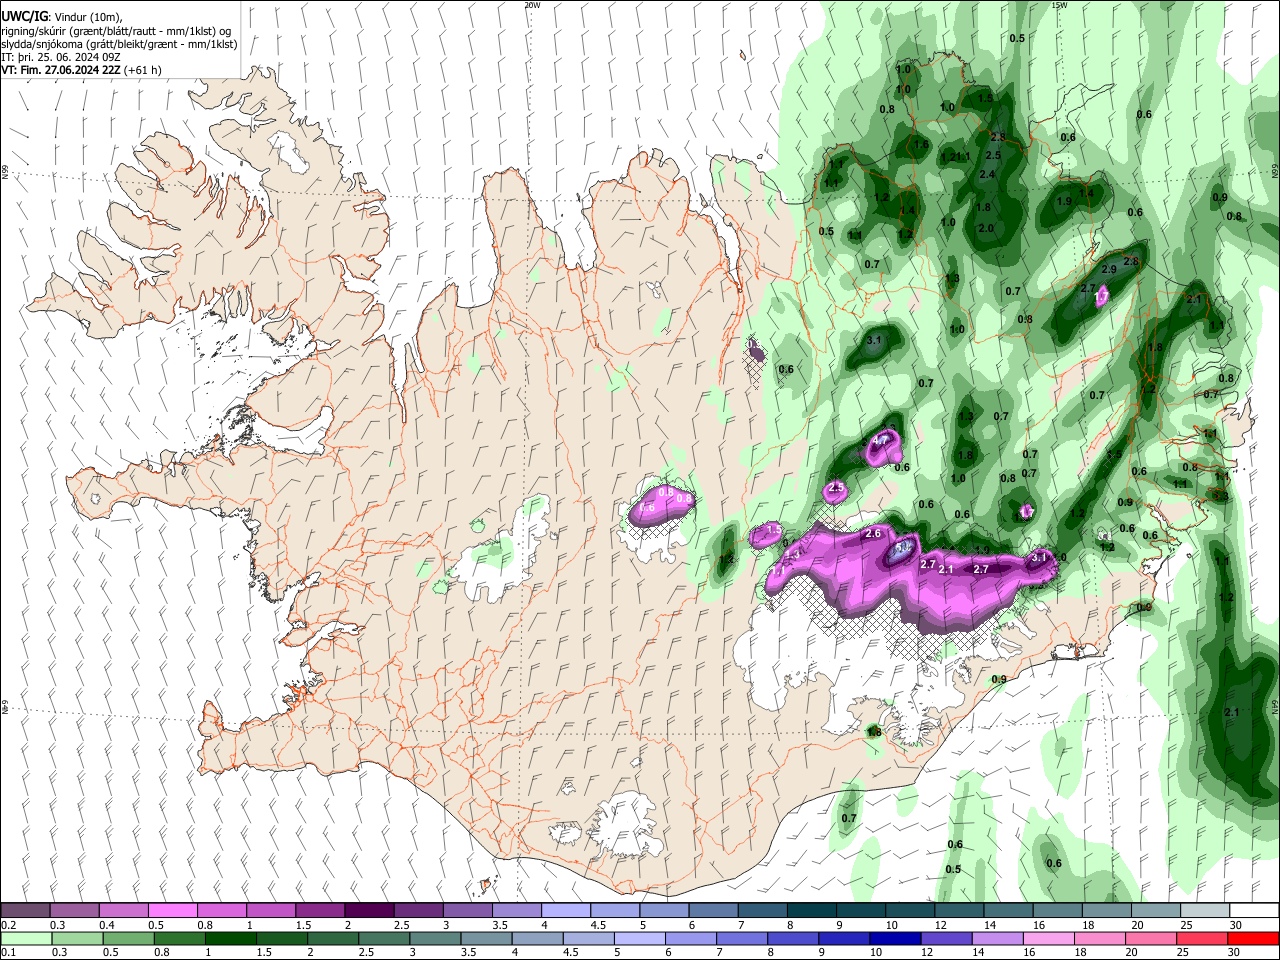Select the white '2.6' value on the sleet band
The height and width of the screenshot is (960, 1280).
873,534
